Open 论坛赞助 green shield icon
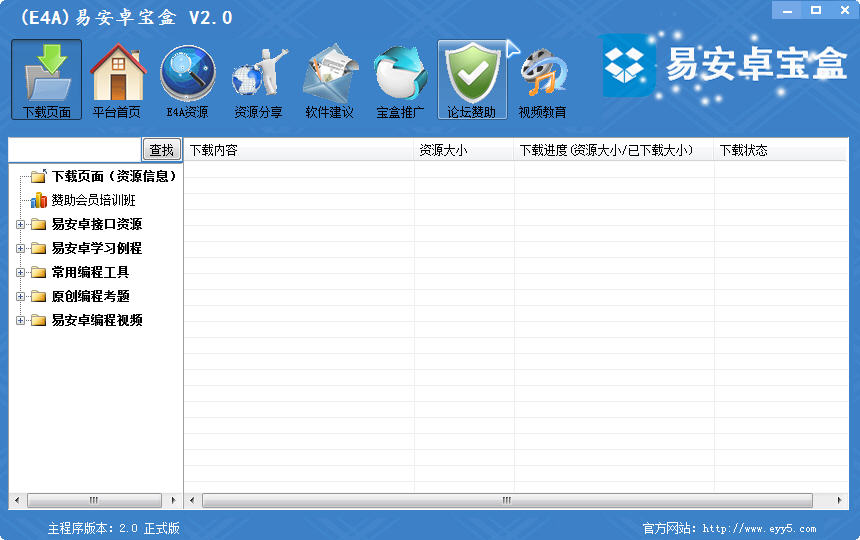The image size is (860, 540). point(472,79)
